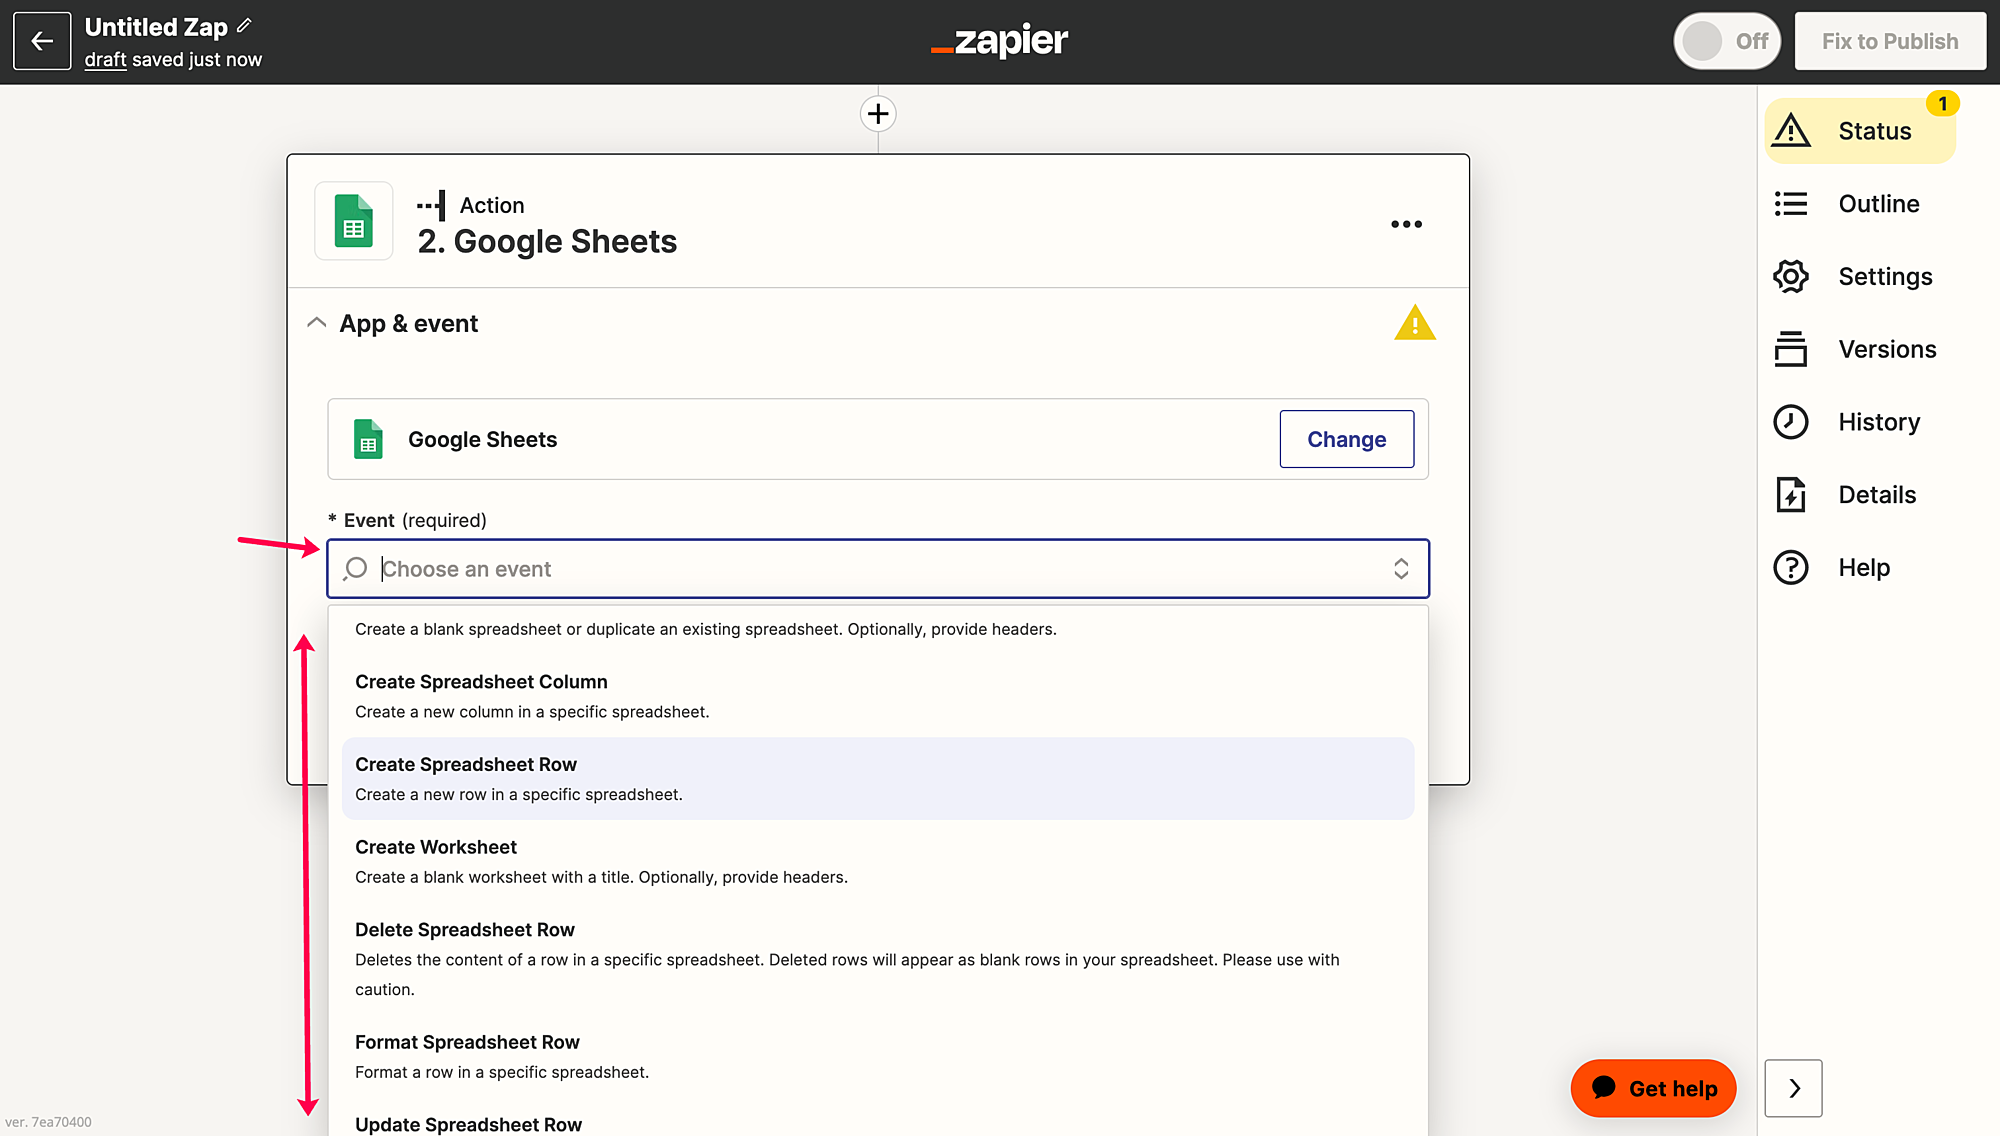Screen dimensions: 2000x1136
Task: Collapse the right sidebar with chevron
Action: click(1793, 1088)
